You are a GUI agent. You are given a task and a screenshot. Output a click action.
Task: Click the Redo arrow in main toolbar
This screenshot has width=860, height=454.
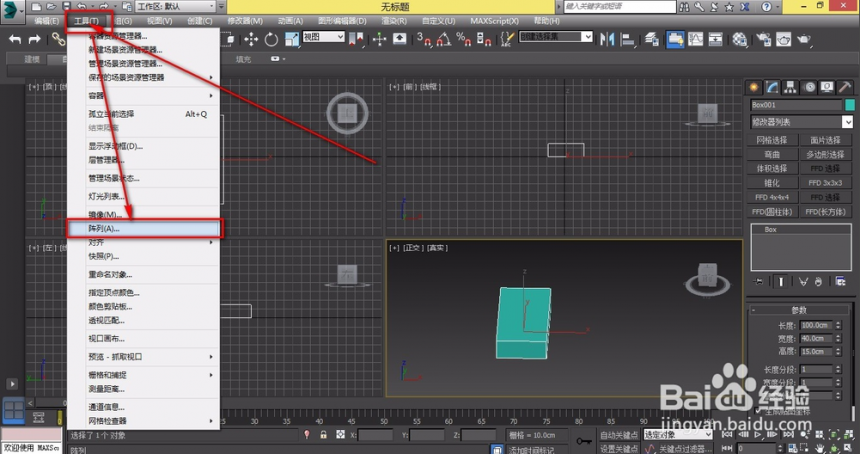pyautogui.click(x=35, y=39)
